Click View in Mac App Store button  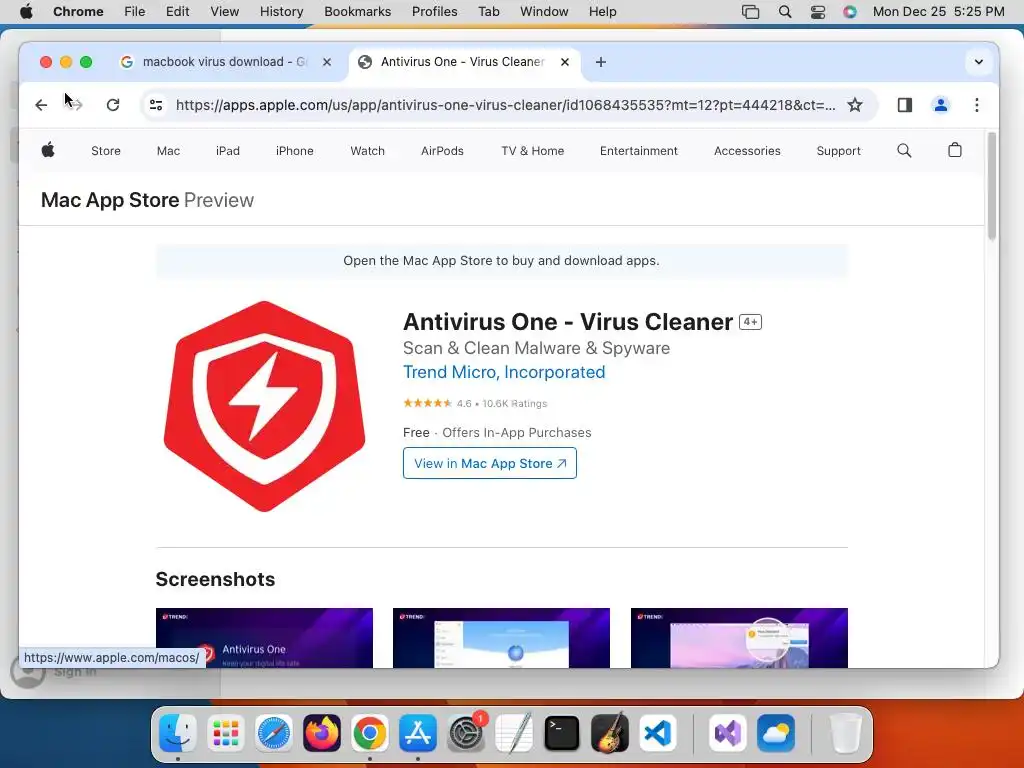[x=490, y=463]
